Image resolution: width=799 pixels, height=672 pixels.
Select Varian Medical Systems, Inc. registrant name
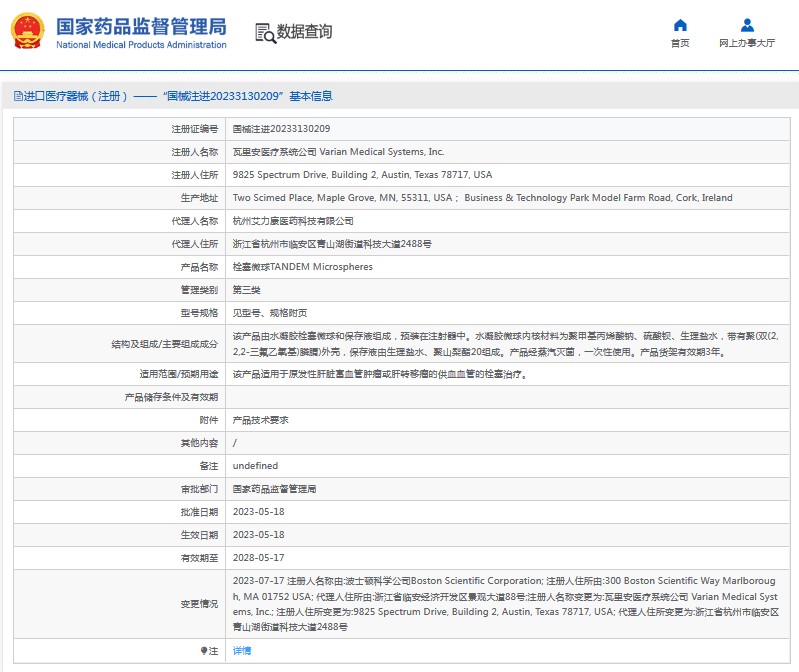pyautogui.click(x=382, y=152)
